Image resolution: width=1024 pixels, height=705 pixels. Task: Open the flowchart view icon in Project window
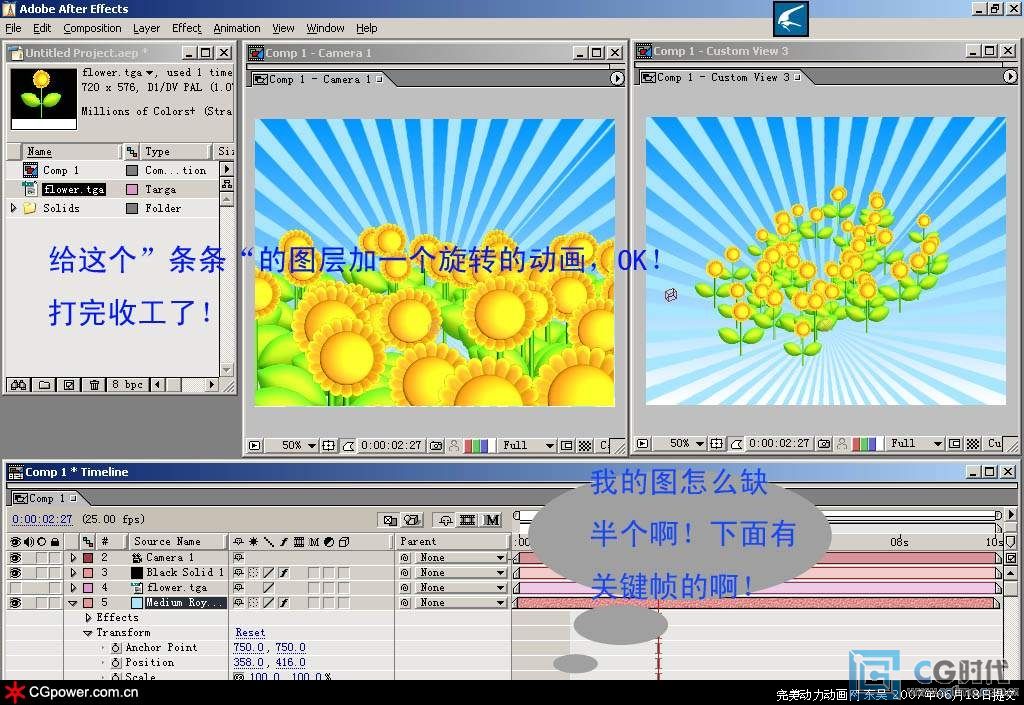pyautogui.click(x=227, y=184)
